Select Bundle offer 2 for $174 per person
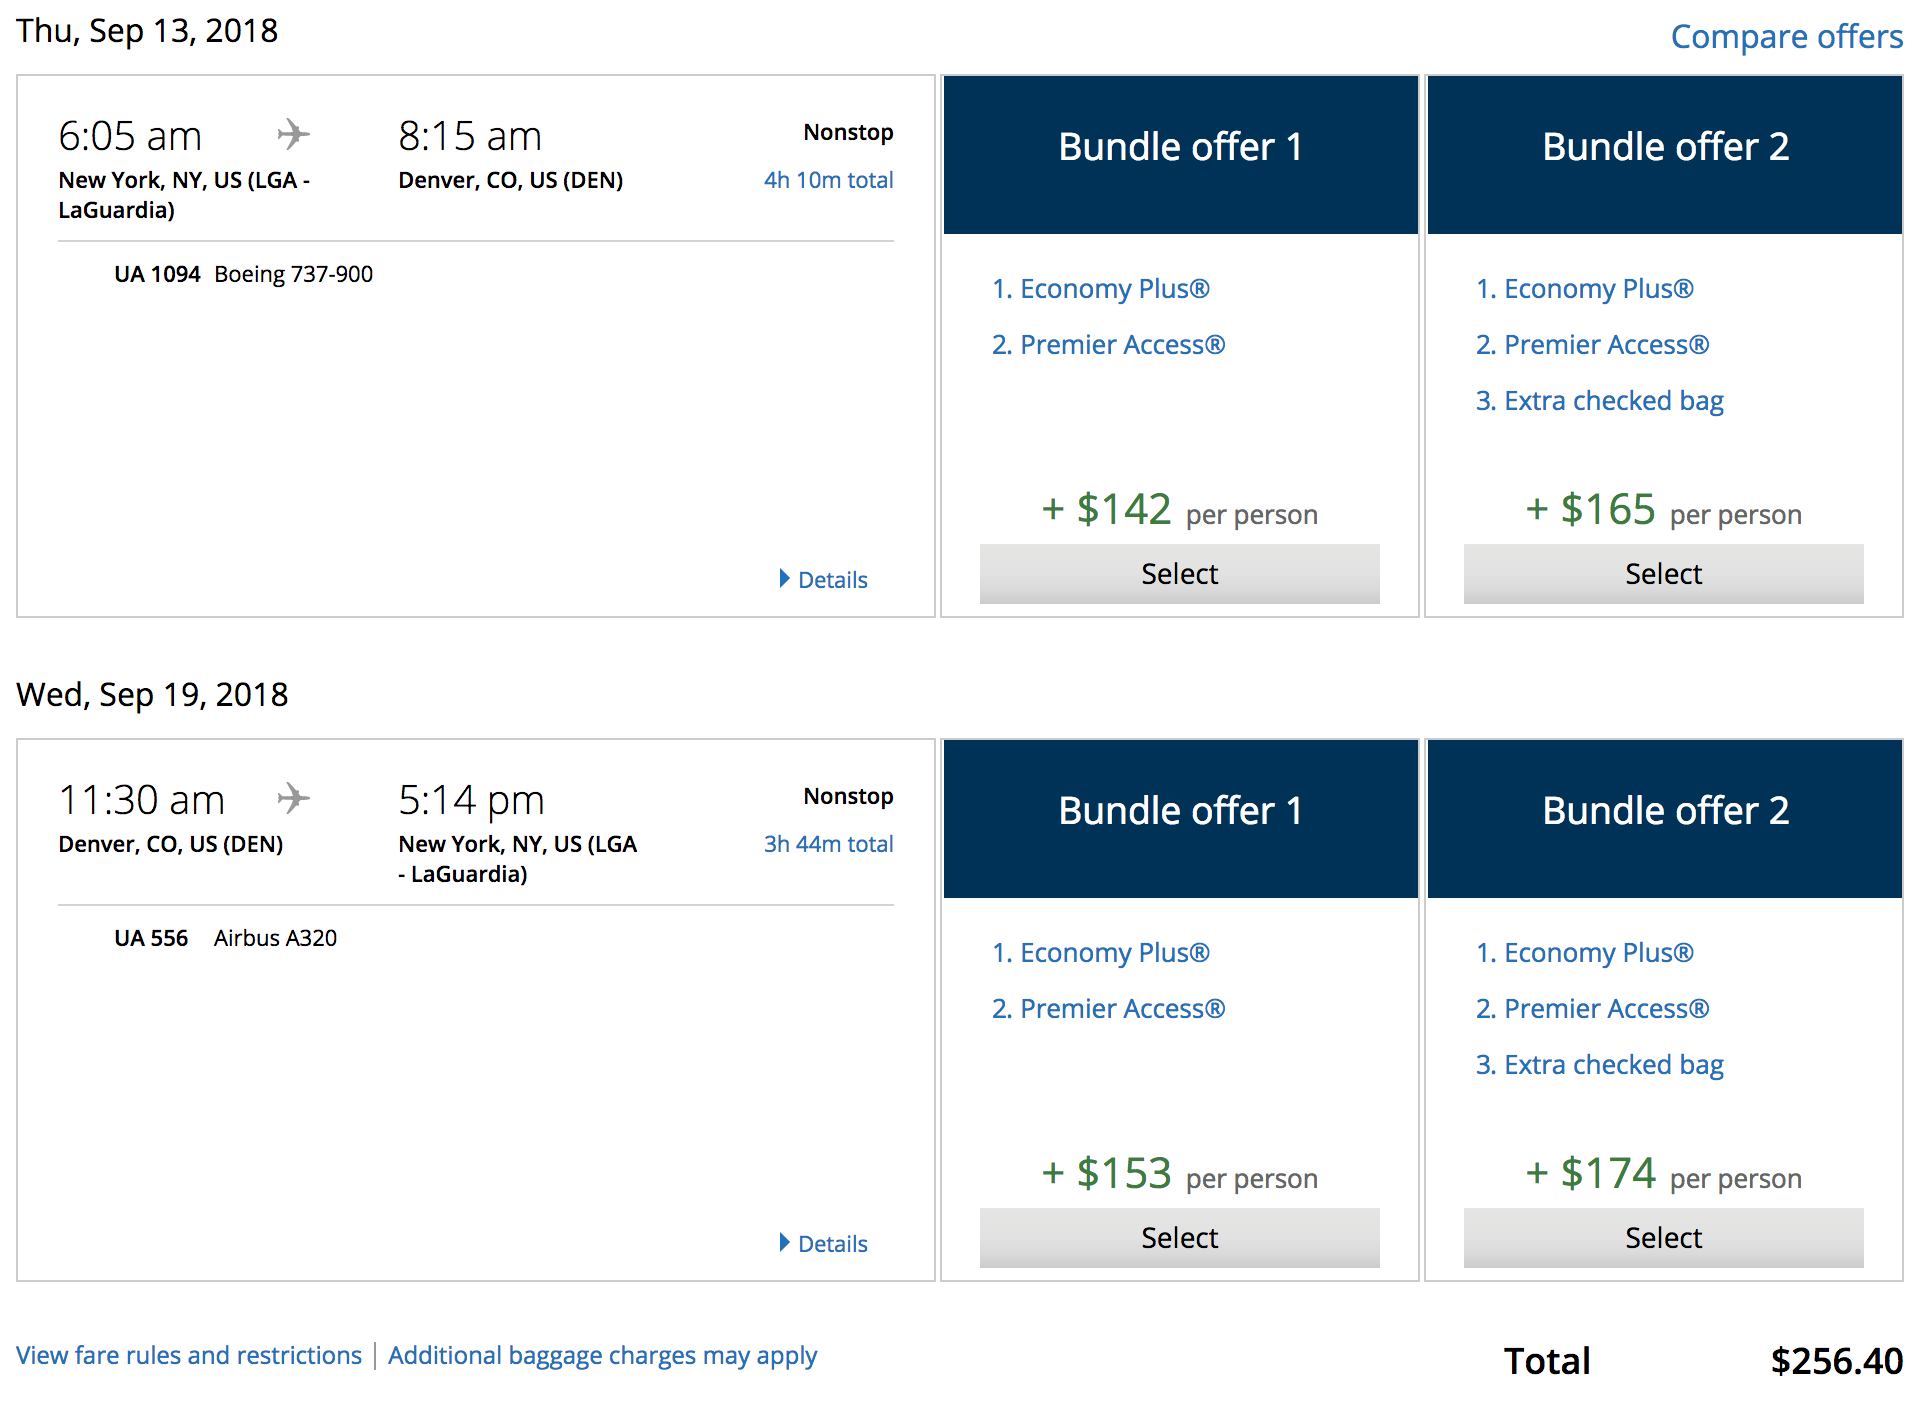Image resolution: width=1920 pixels, height=1404 pixels. 1663,1238
